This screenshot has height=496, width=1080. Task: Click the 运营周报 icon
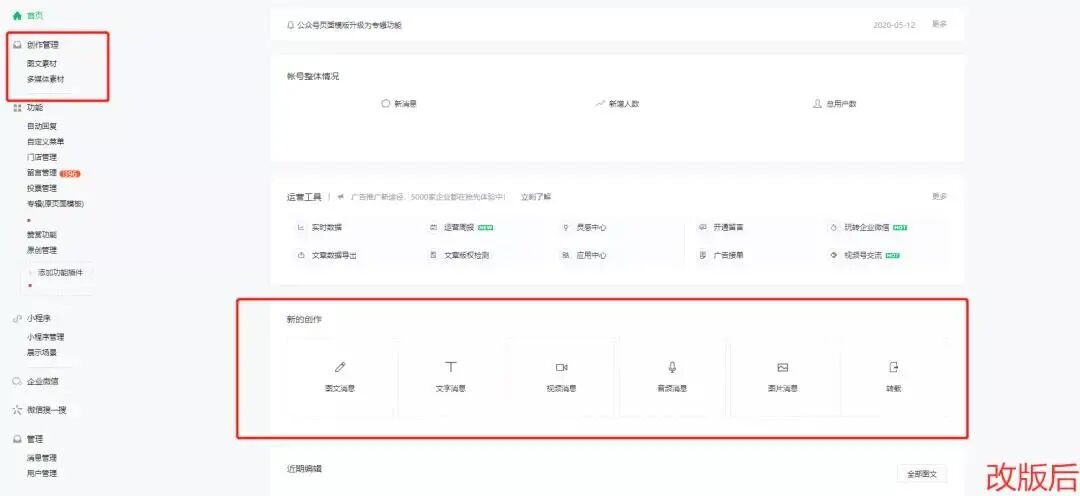click(x=433, y=227)
